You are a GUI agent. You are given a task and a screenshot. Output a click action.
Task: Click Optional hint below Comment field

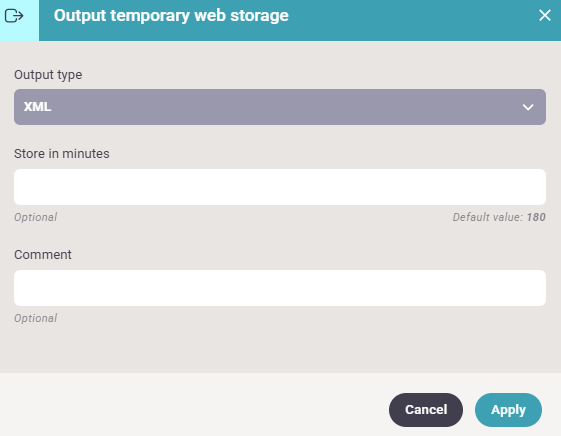[x=35, y=318]
